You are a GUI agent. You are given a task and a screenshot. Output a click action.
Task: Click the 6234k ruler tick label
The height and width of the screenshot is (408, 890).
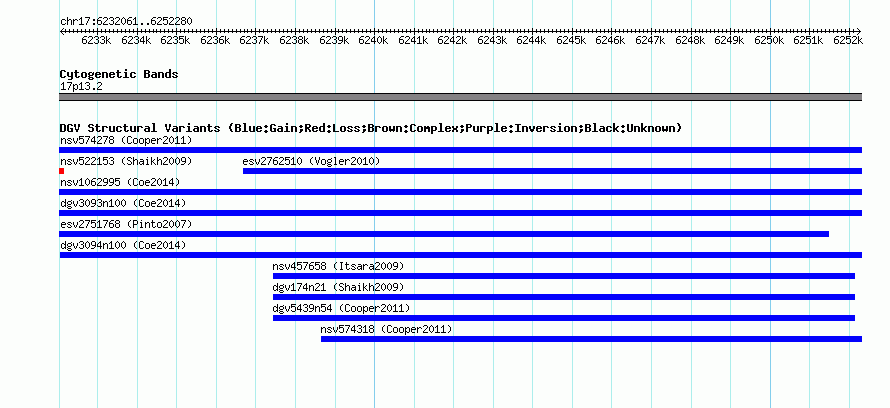pyautogui.click(x=136, y=41)
